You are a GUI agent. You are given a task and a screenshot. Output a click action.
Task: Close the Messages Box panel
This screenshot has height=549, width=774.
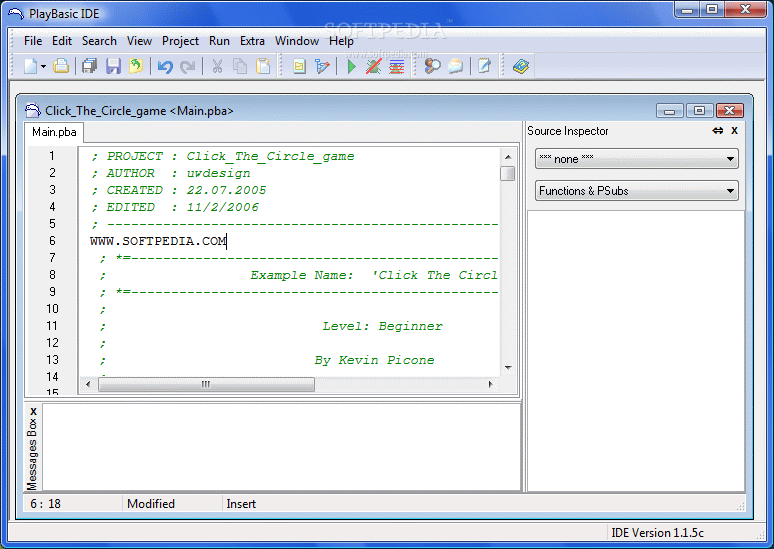(33, 411)
